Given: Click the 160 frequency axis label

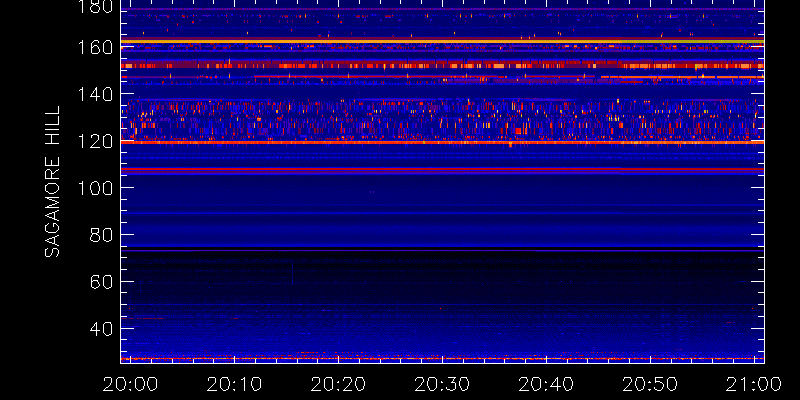Looking at the screenshot, I should click(x=95, y=47).
